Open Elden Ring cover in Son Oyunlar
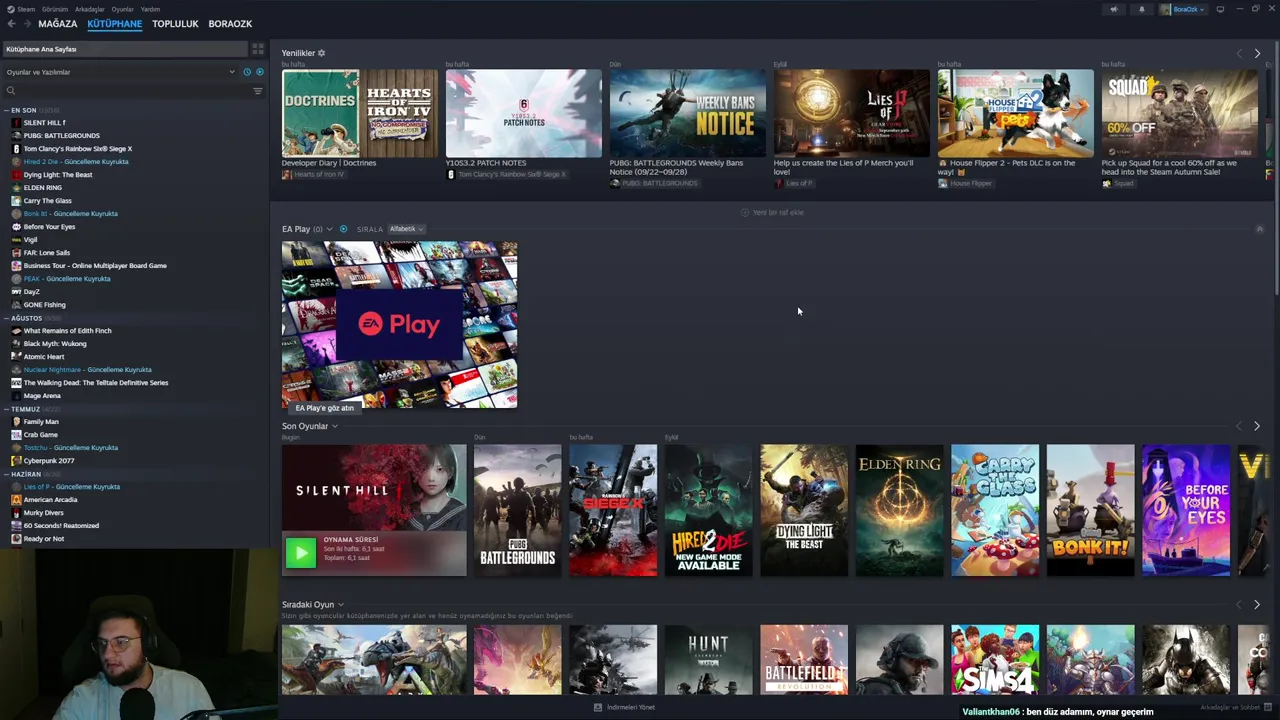Image resolution: width=1280 pixels, height=720 pixels. (899, 510)
